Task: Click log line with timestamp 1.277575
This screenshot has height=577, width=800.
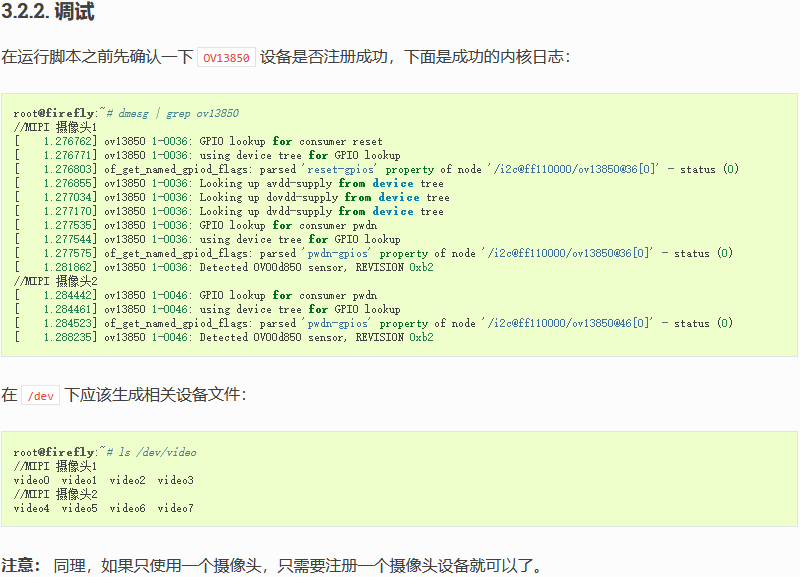Action: coord(373,254)
